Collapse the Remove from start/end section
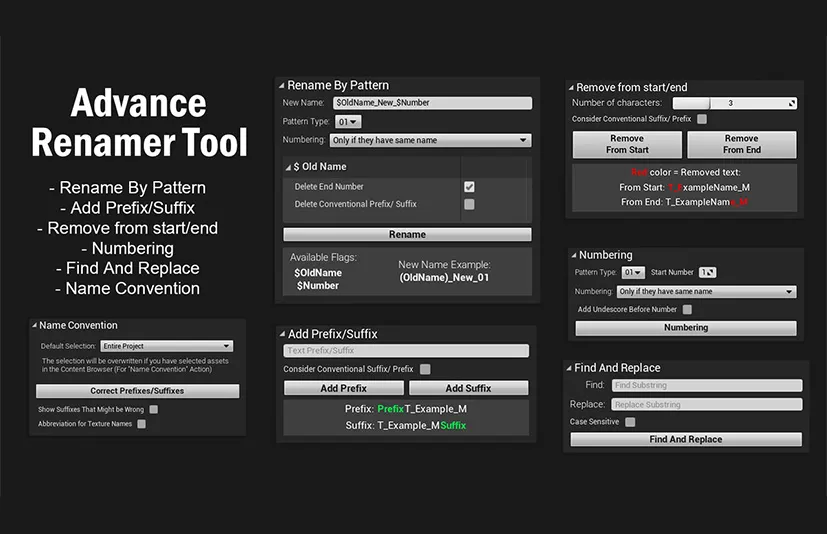The height and width of the screenshot is (534, 827). tap(571, 88)
